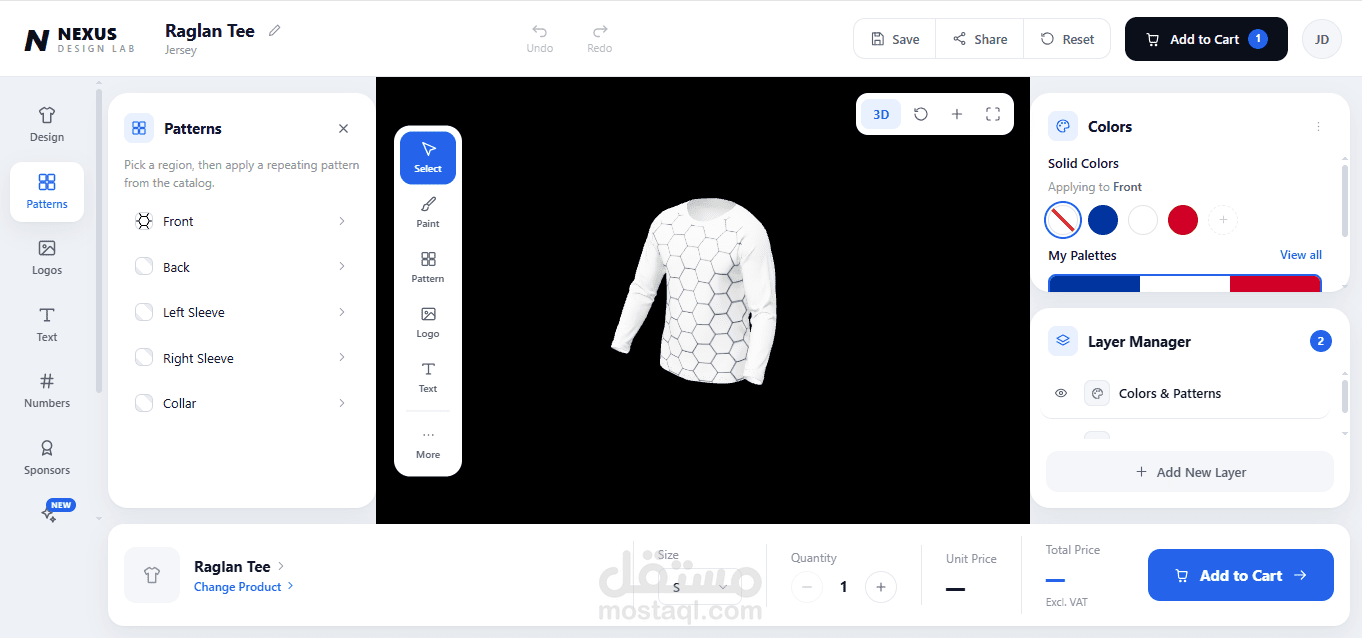Screen dimensions: 1362x638
Task: Click the 3D jersey model preview
Action: (696, 291)
